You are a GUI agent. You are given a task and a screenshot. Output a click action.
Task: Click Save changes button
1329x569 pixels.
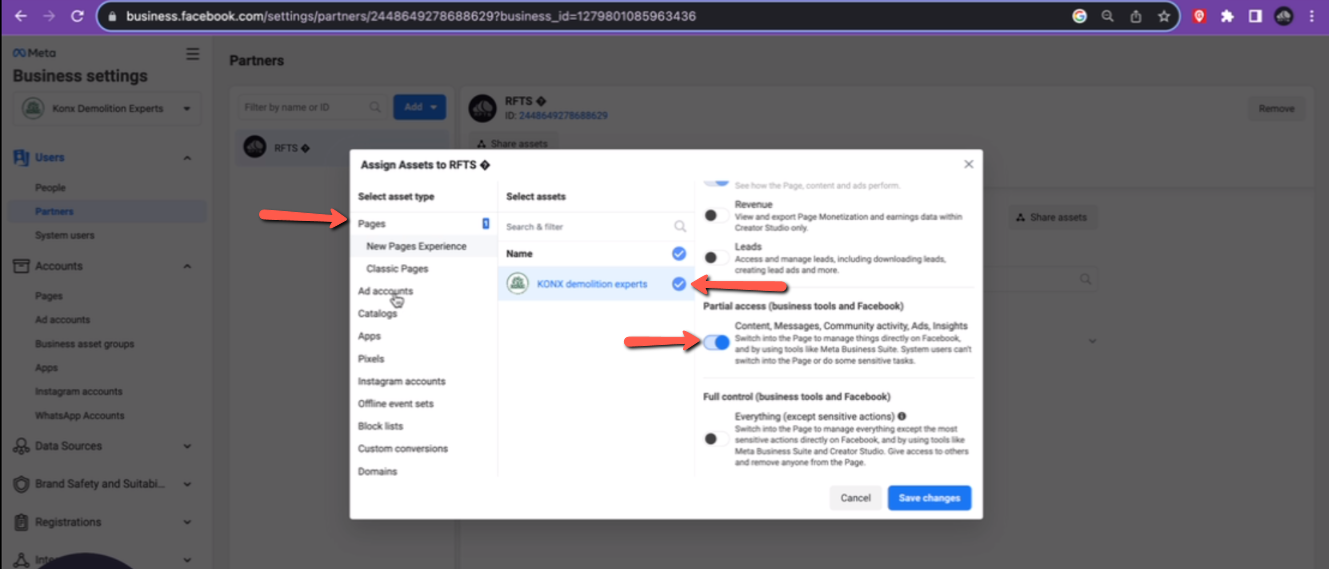click(x=929, y=498)
